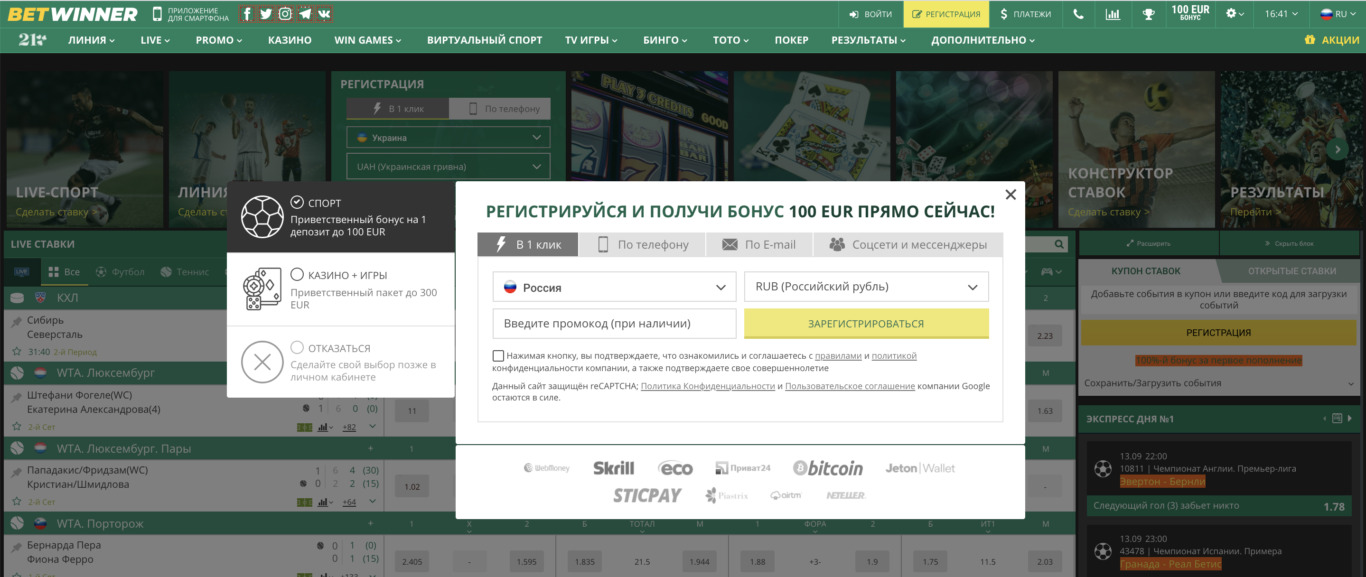Open the 16:41 time zone dropdown
Image resolution: width=1366 pixels, height=577 pixels.
[1282, 14]
